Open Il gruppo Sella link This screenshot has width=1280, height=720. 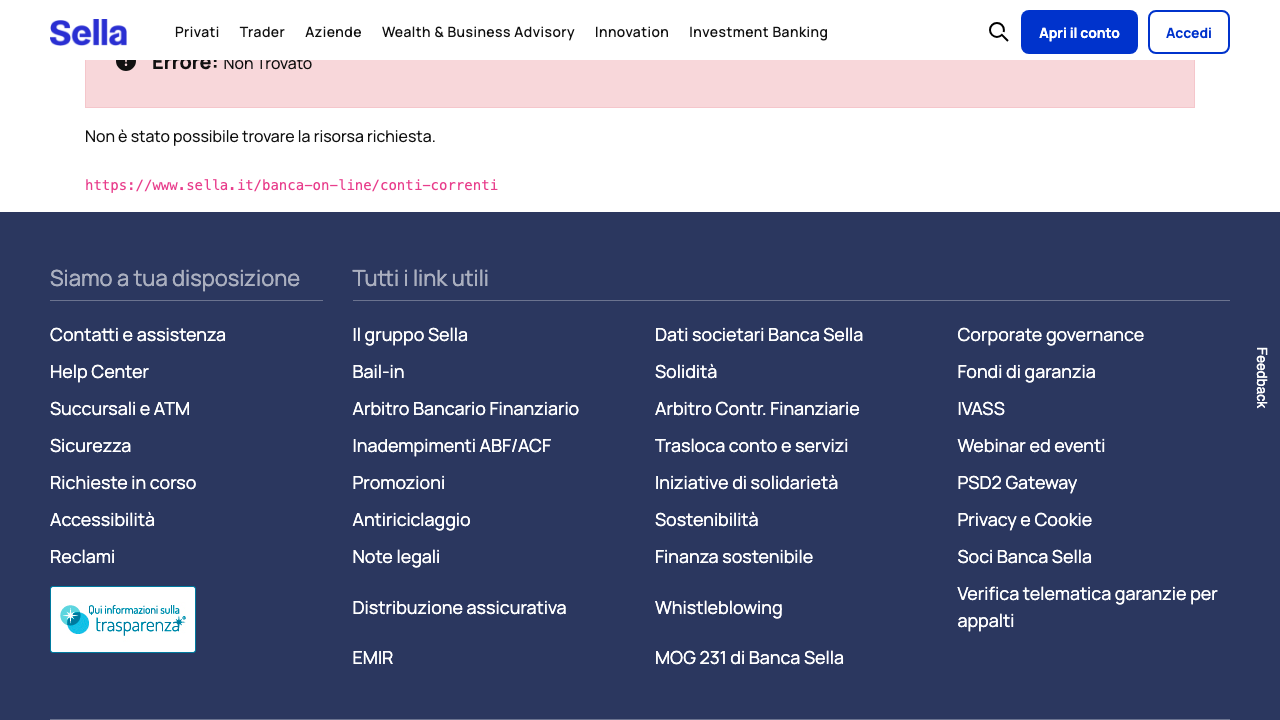click(x=410, y=334)
